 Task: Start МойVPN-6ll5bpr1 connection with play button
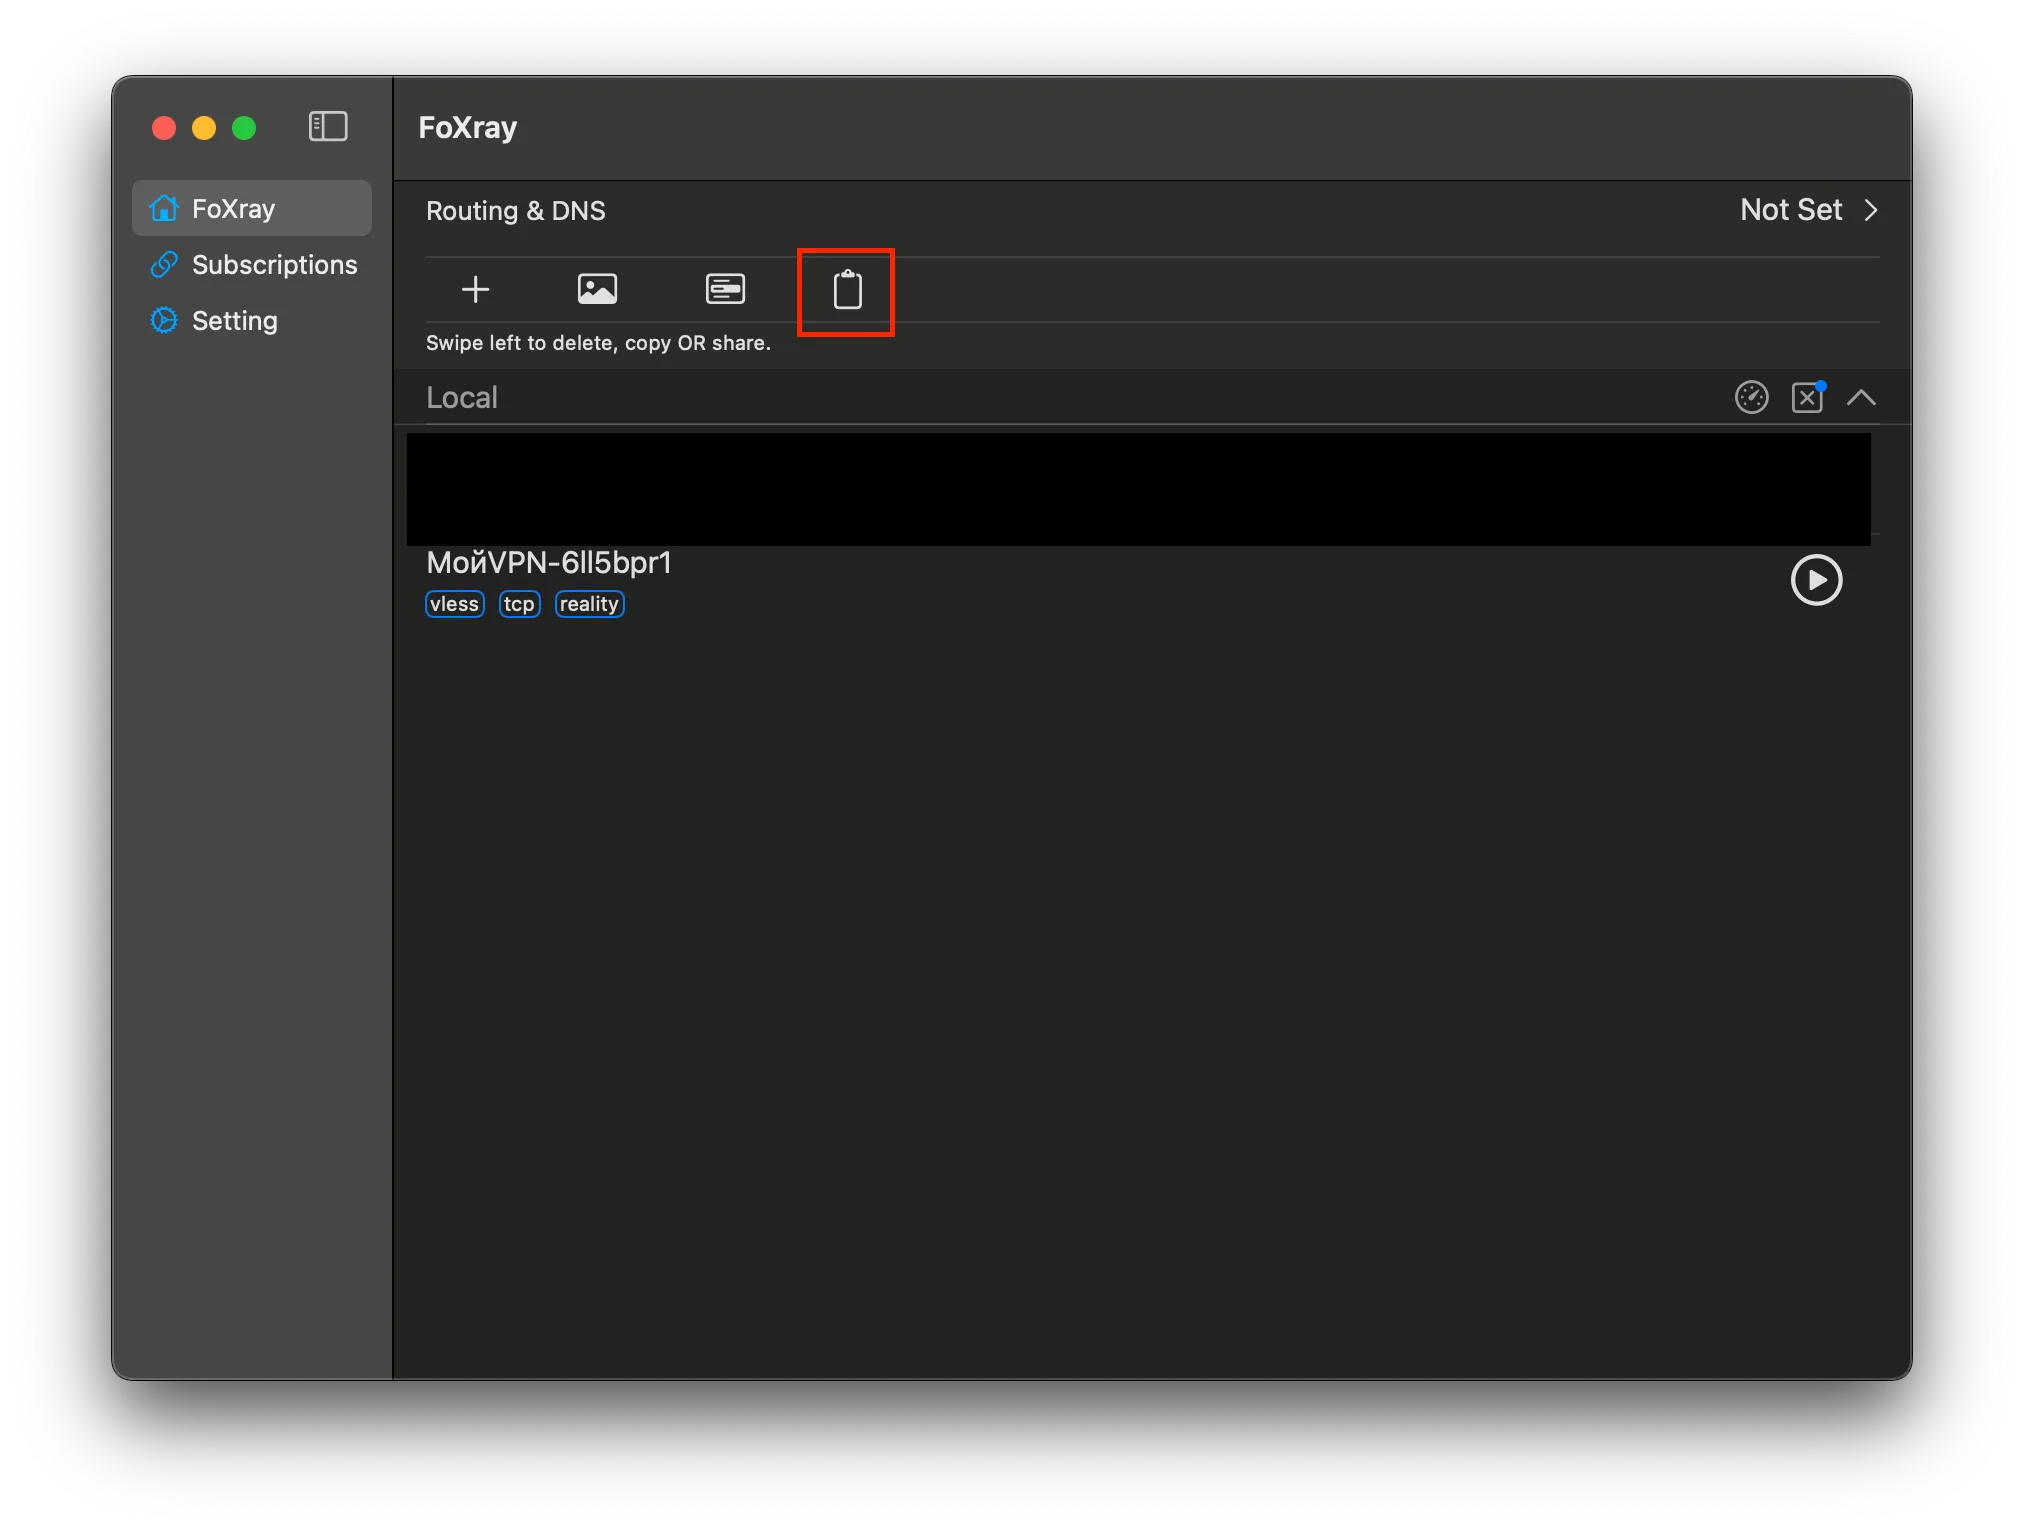[x=1816, y=580]
